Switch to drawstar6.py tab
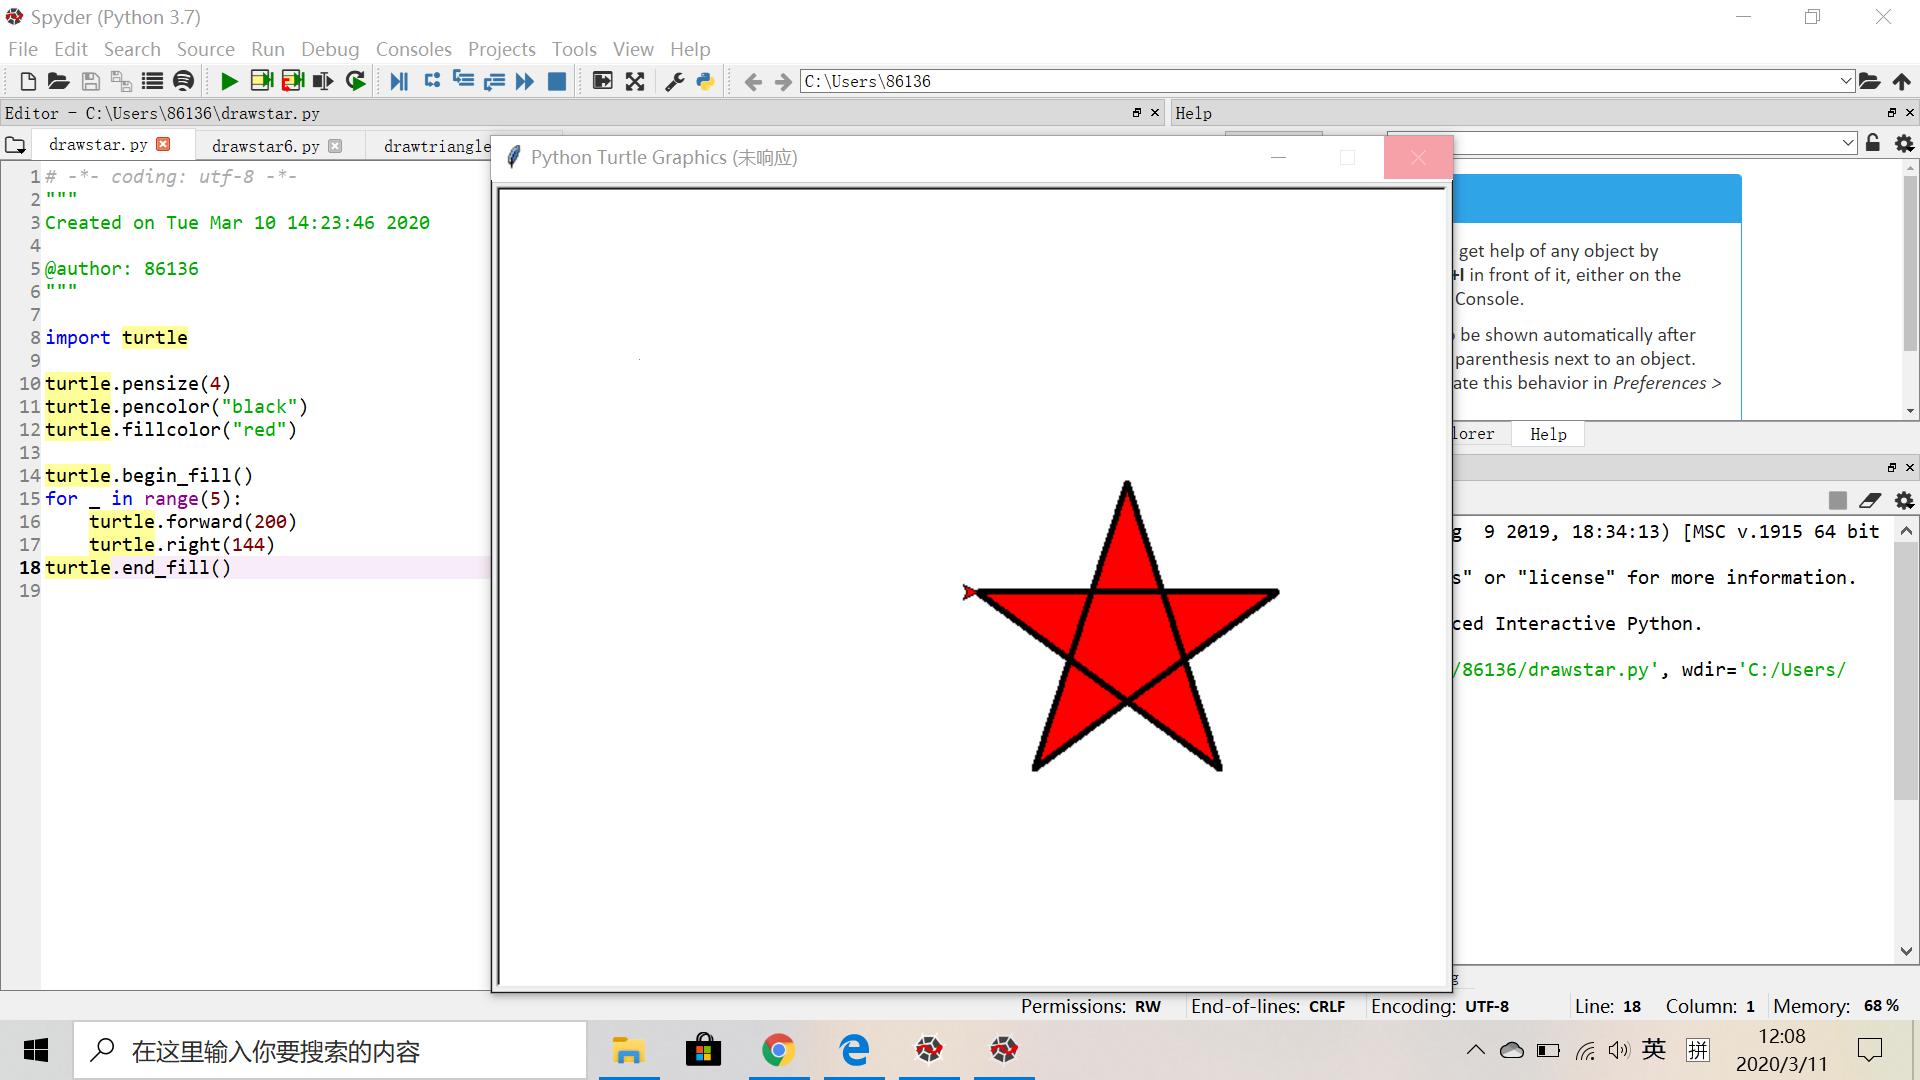 [x=264, y=145]
